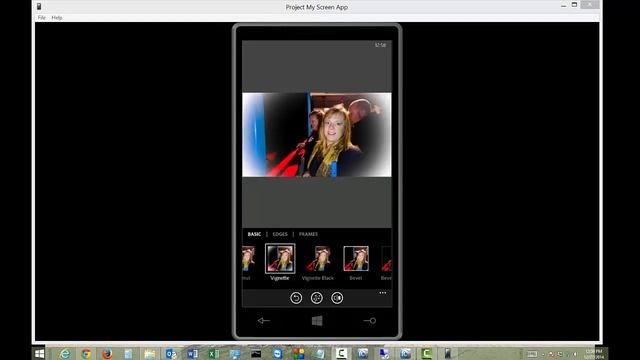The image size is (640, 360).
Task: Select the Vignette Black effect thumbnail
Action: pos(318,258)
